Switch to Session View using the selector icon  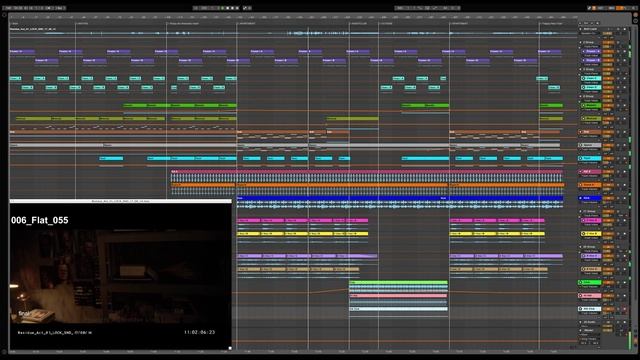pos(636,21)
